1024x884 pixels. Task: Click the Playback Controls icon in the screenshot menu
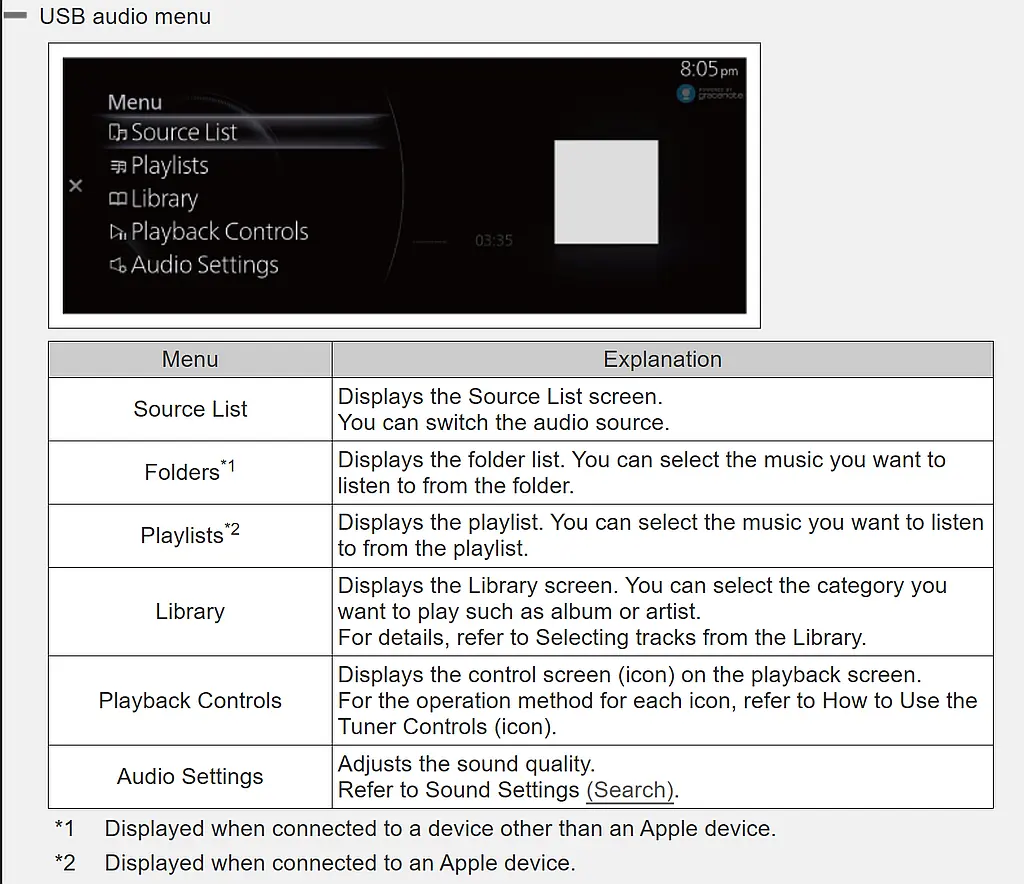click(118, 233)
